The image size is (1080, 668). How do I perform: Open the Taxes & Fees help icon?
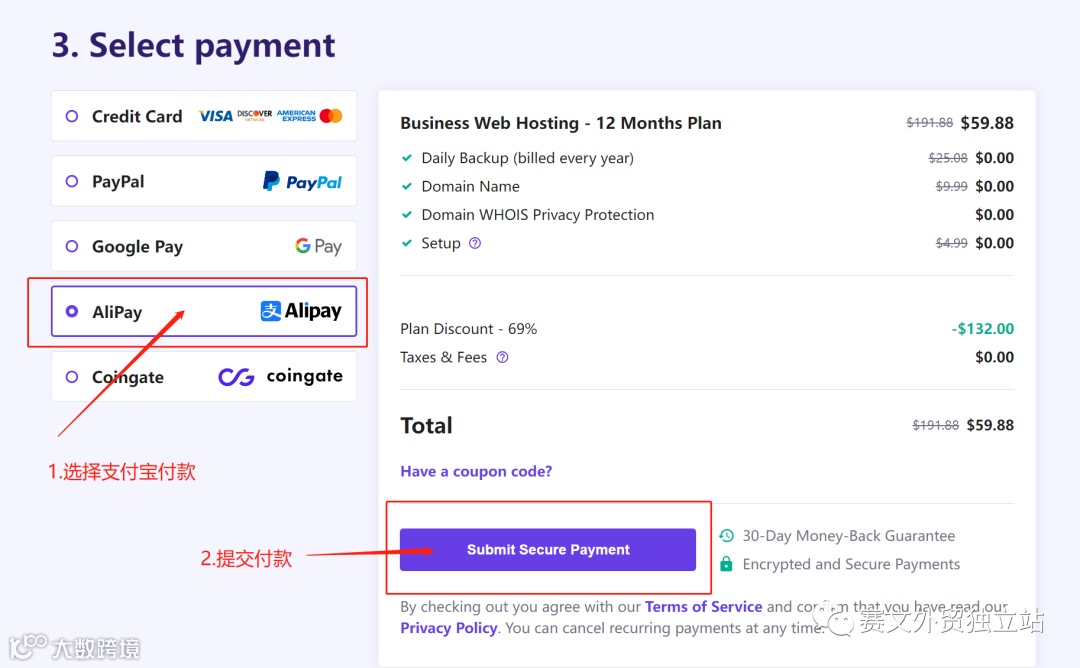(502, 357)
